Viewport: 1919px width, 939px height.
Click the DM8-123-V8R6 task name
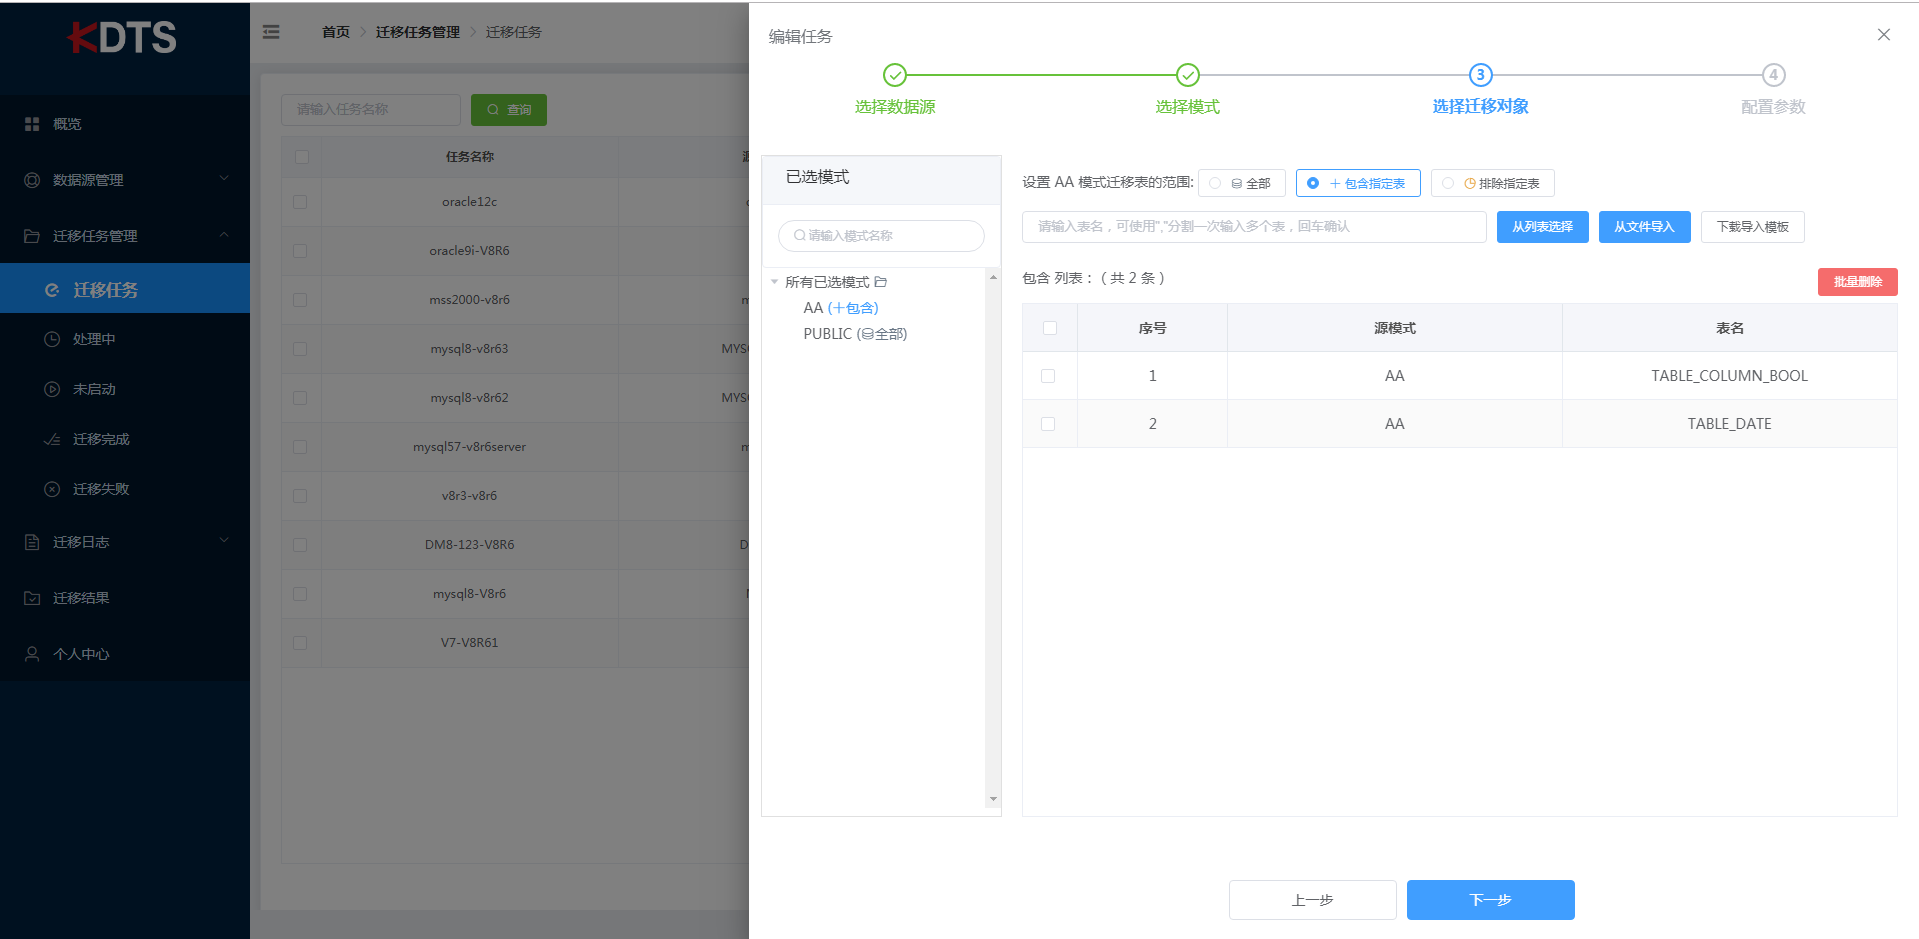469,545
